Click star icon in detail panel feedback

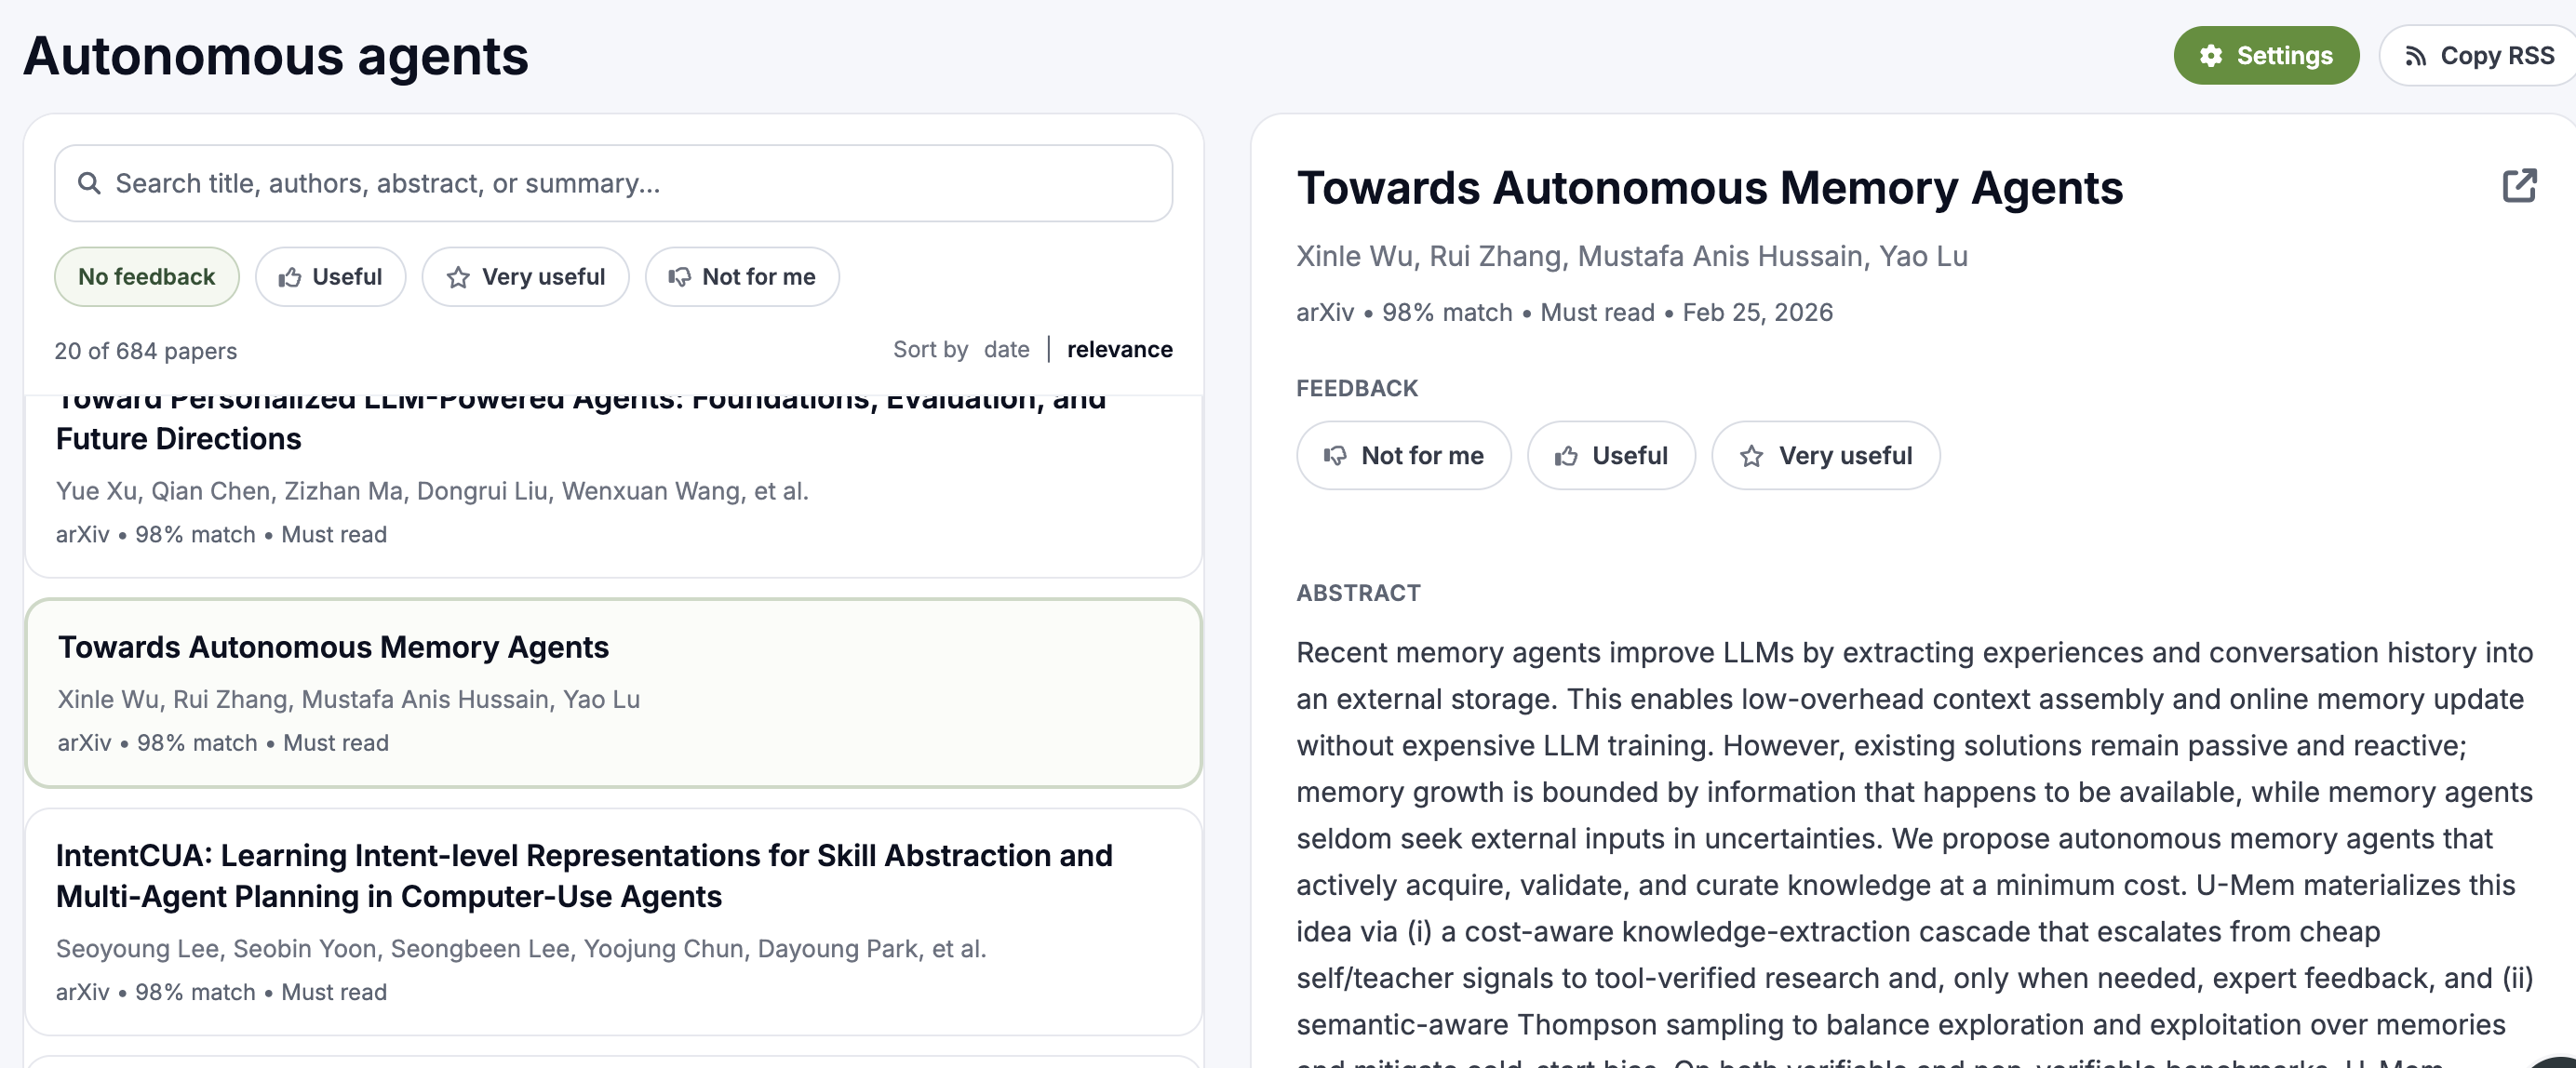pyautogui.click(x=1751, y=456)
